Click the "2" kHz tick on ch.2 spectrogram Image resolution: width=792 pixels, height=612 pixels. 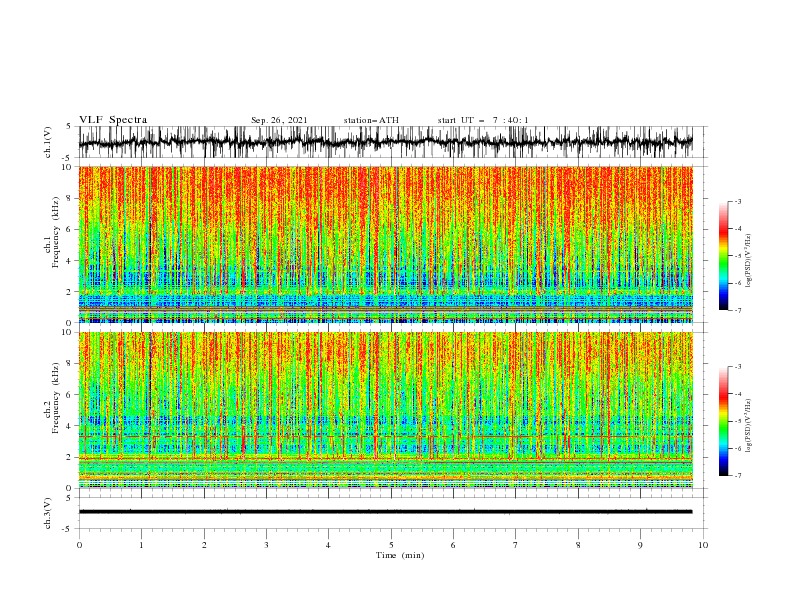coord(71,457)
